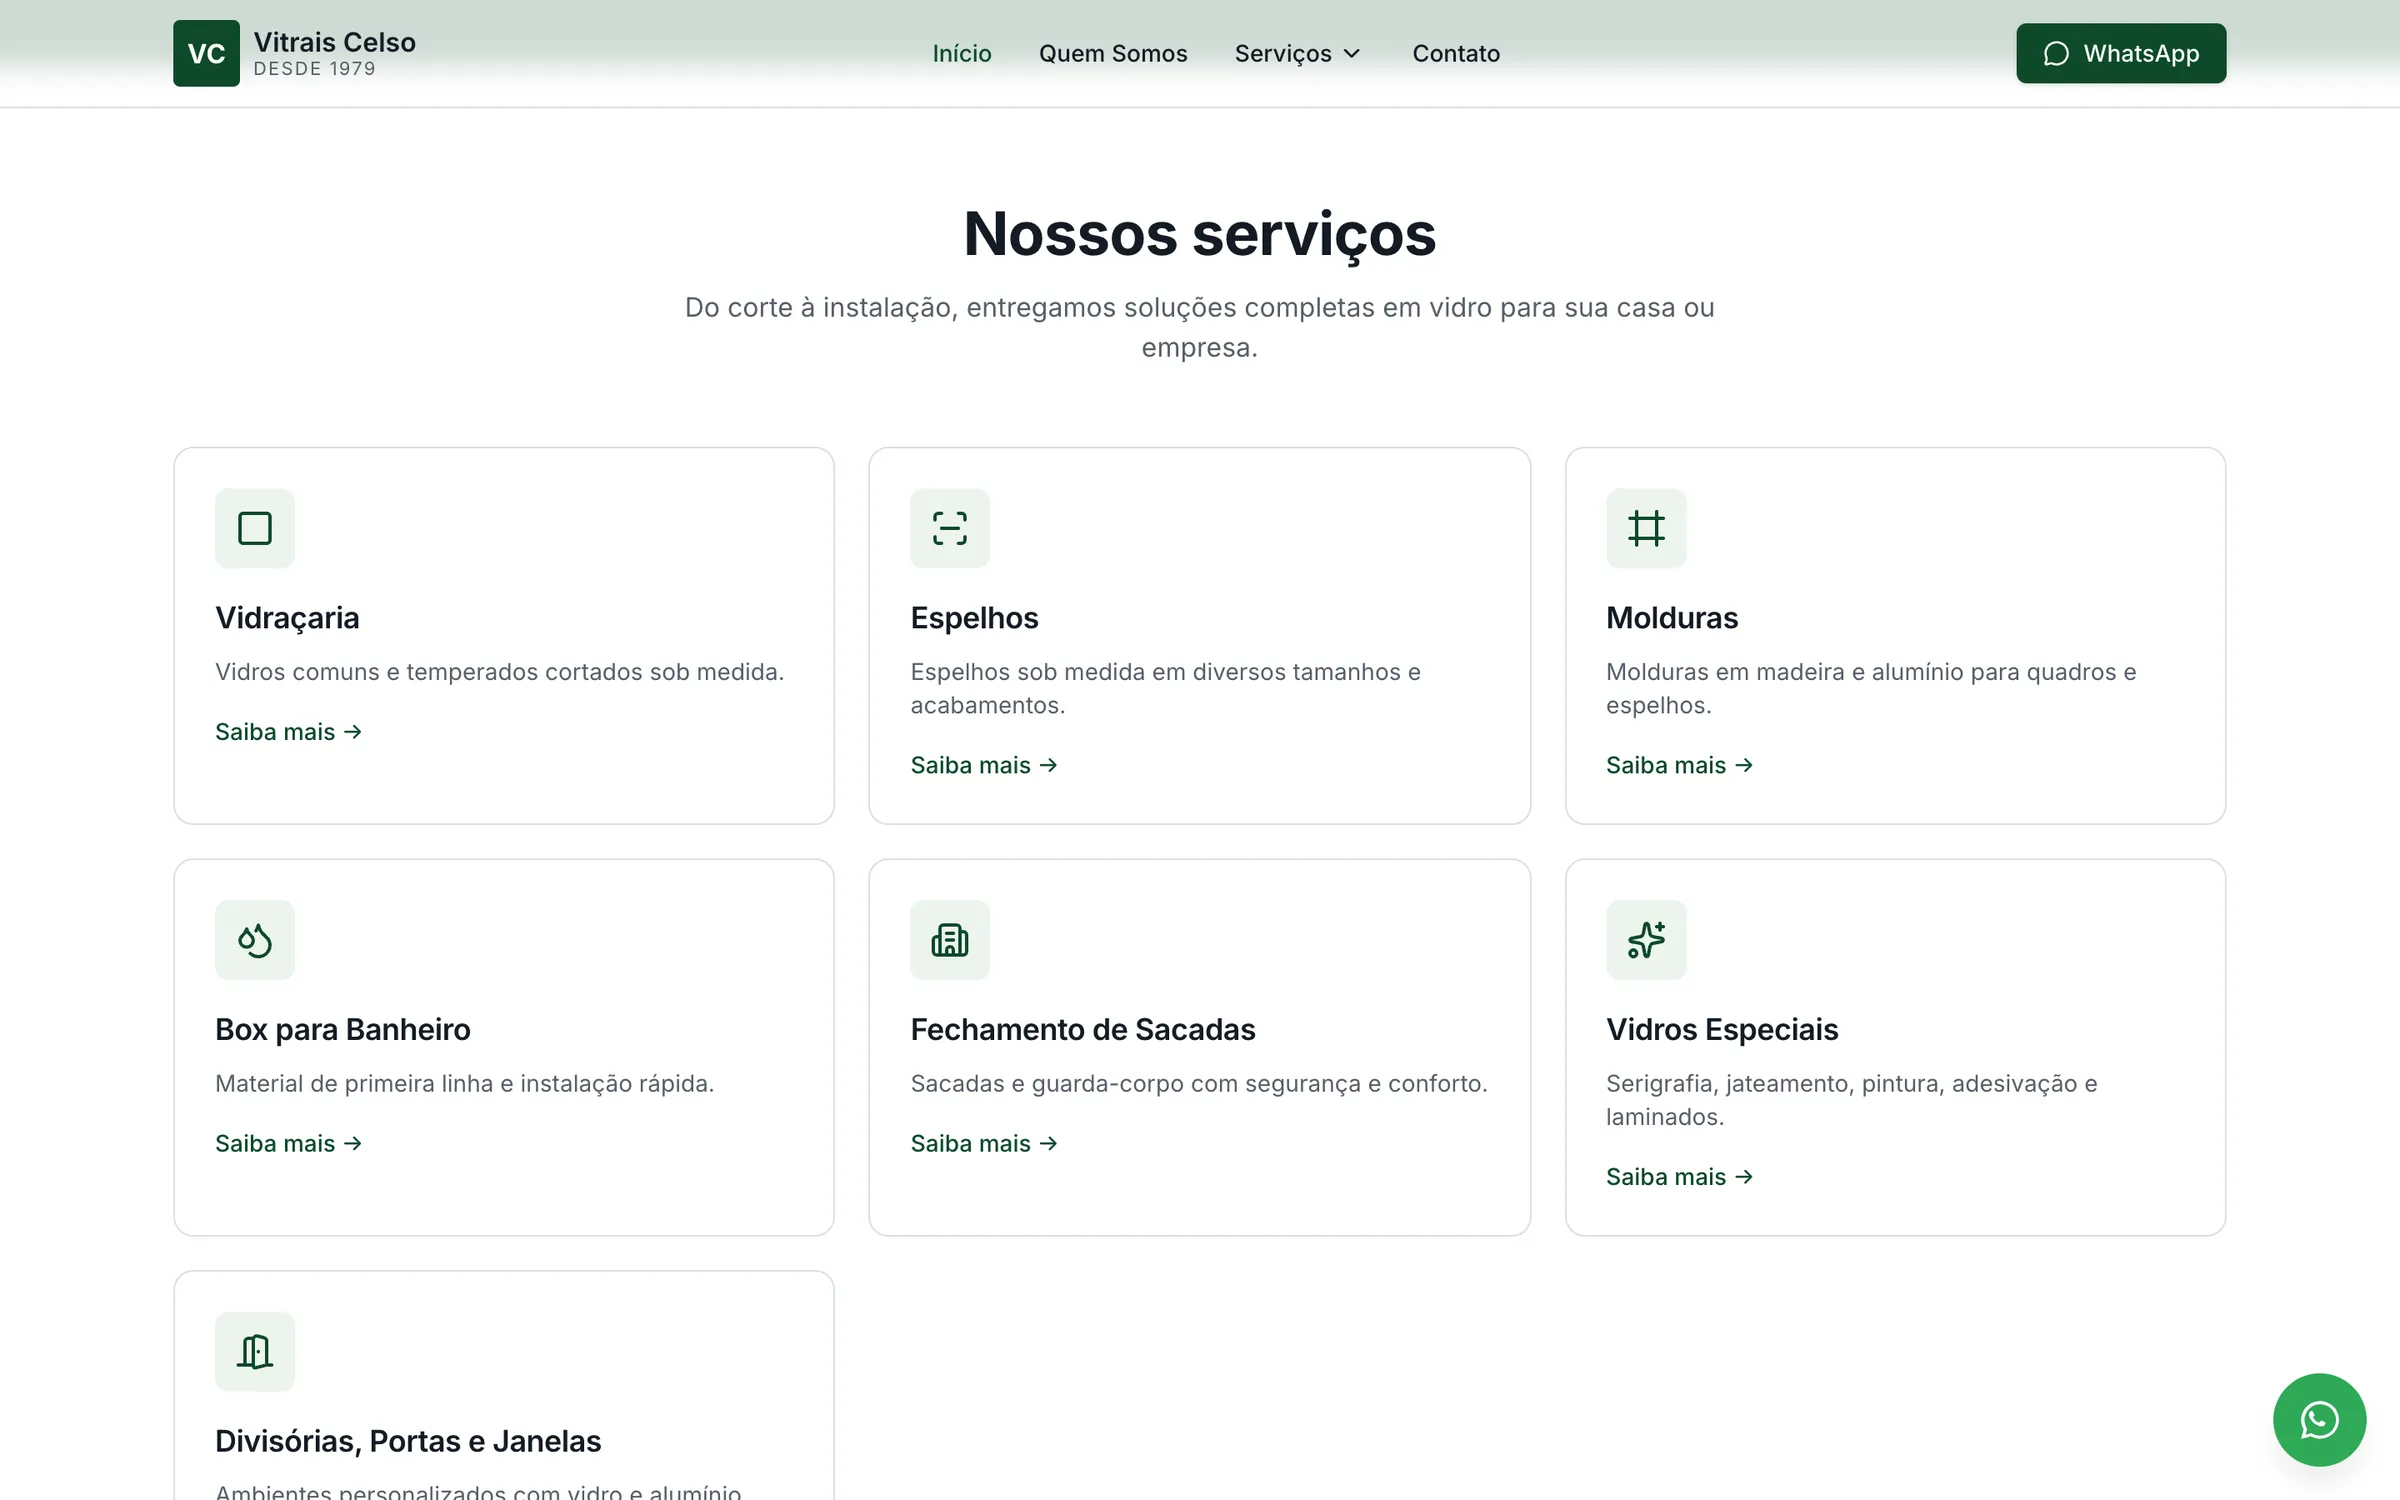This screenshot has width=2400, height=1500.
Task: Click Saiba mais under Molduras
Action: pos(1679,765)
